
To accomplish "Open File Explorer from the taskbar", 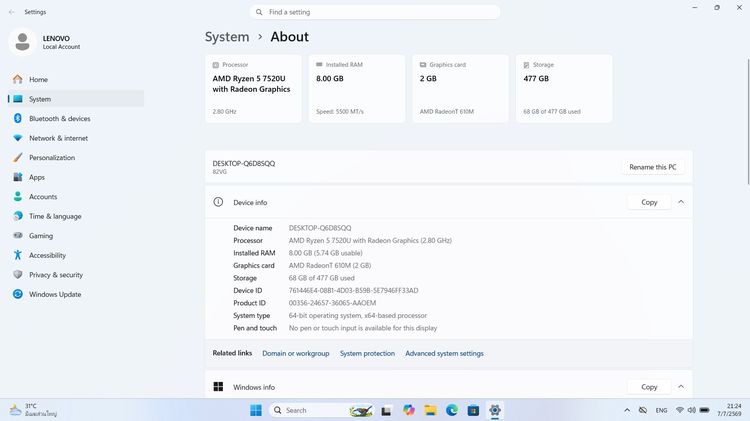I will click(430, 410).
